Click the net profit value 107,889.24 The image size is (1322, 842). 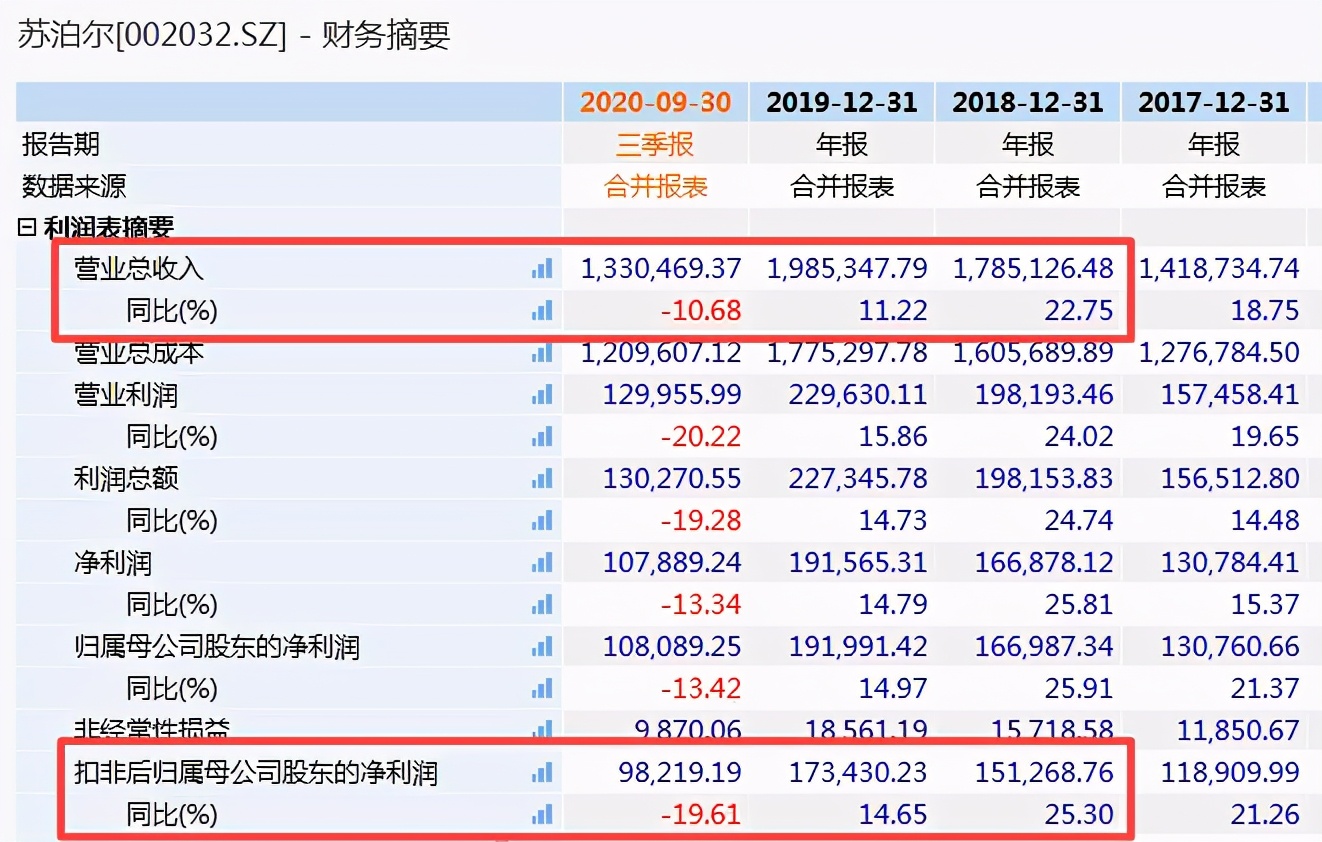672,563
